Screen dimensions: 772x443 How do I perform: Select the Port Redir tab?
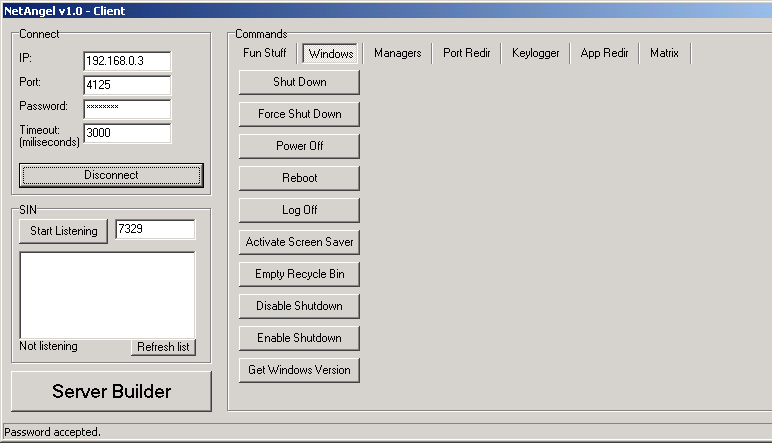point(467,53)
